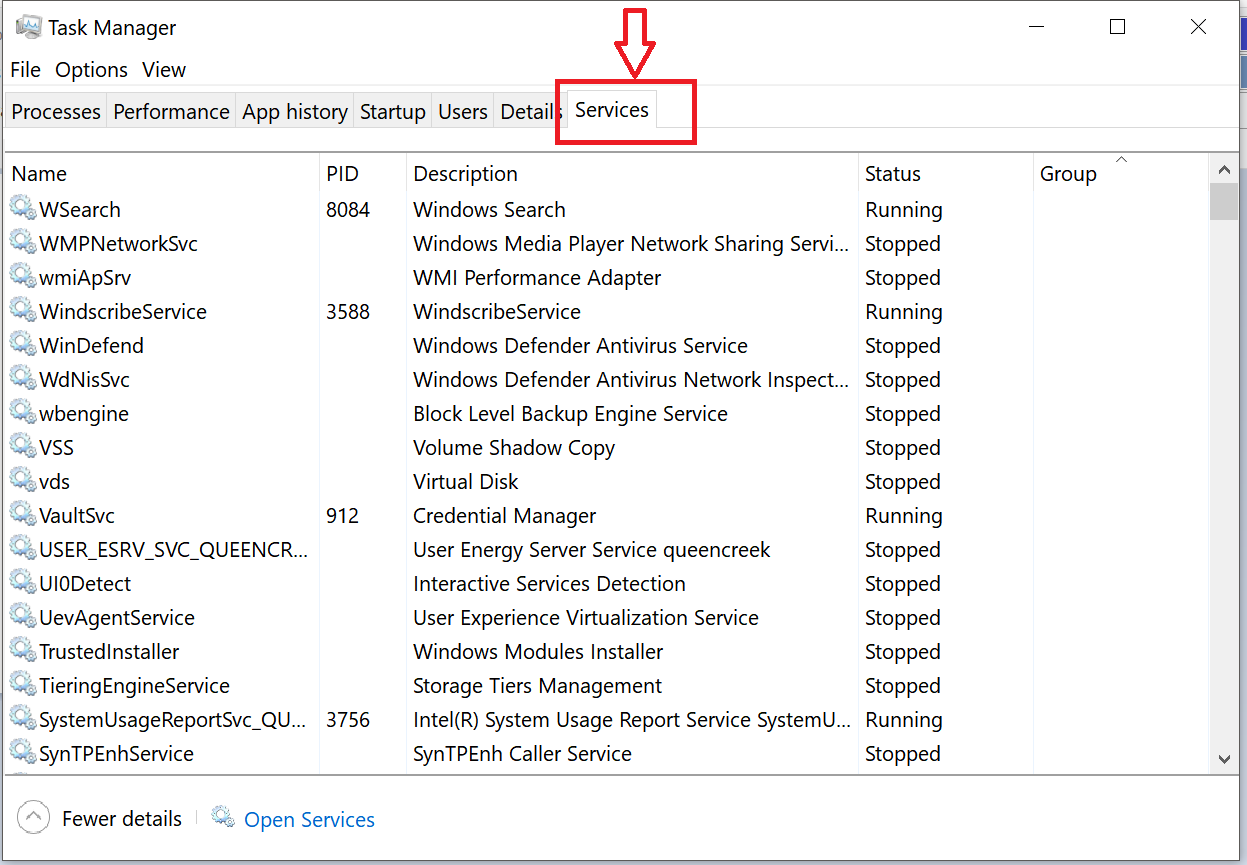The height and width of the screenshot is (865, 1247).
Task: Click the SystemUsageReportSvc gear icon
Action: click(23, 719)
